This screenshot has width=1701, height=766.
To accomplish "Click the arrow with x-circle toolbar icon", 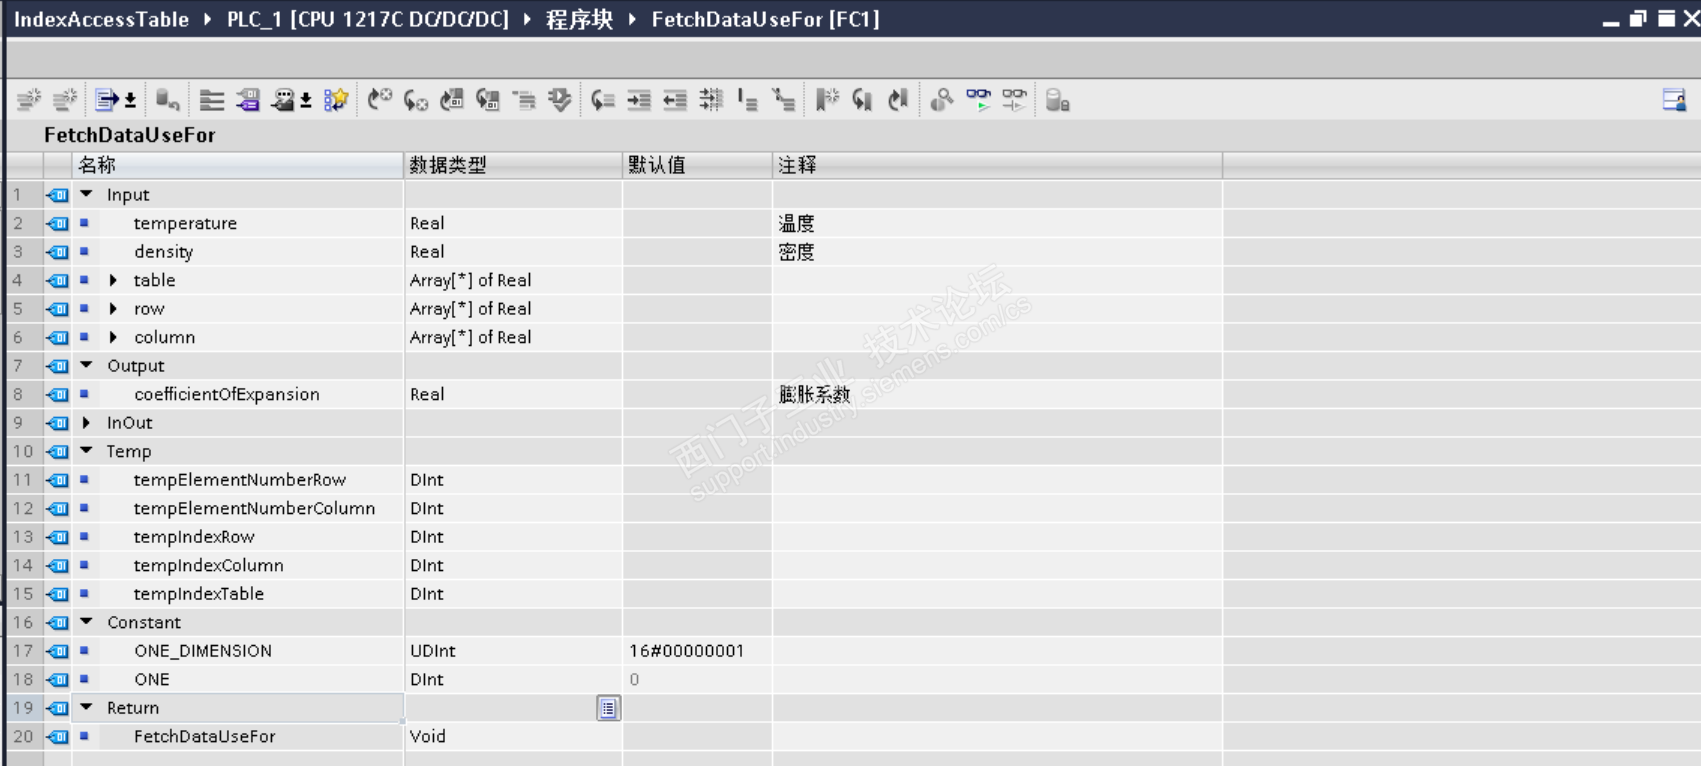I will click(x=415, y=100).
